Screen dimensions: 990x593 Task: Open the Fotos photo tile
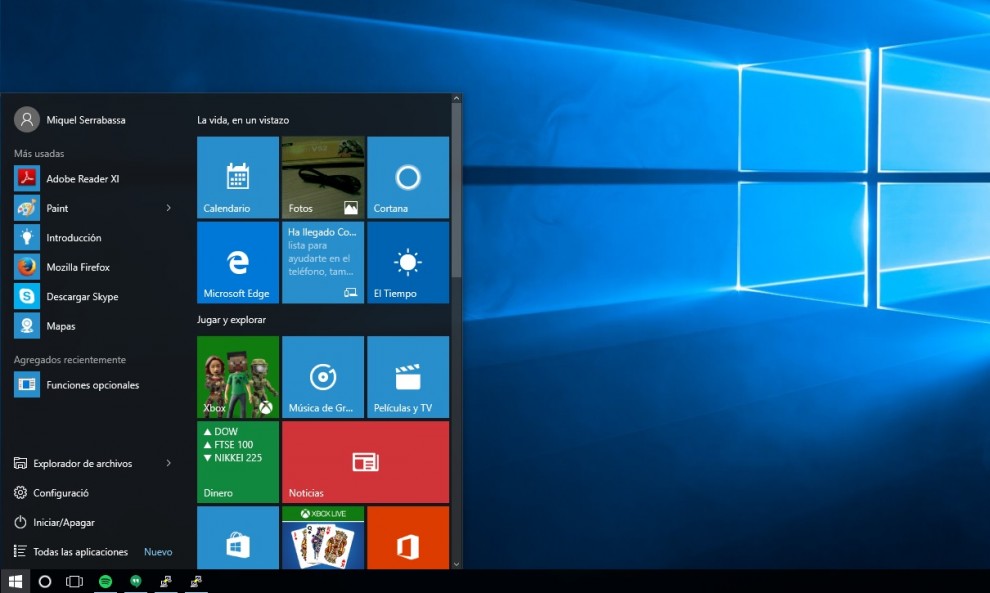(x=323, y=177)
